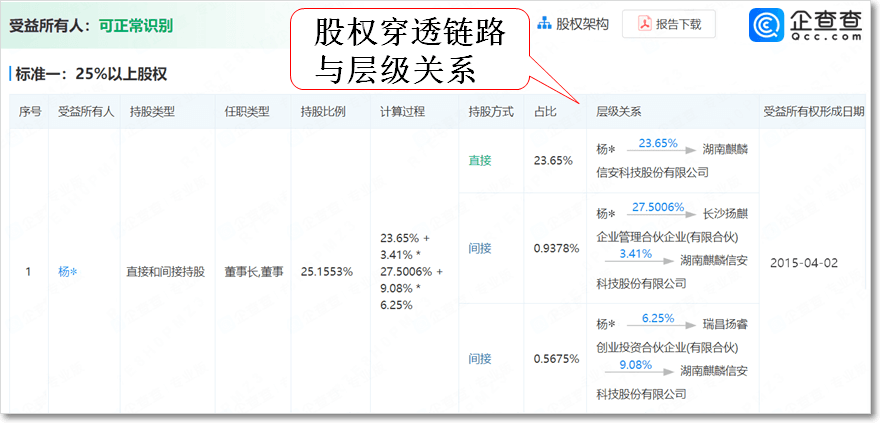Click the 股权架构 hierarchy tree icon
This screenshot has height=423, width=880.
click(544, 24)
